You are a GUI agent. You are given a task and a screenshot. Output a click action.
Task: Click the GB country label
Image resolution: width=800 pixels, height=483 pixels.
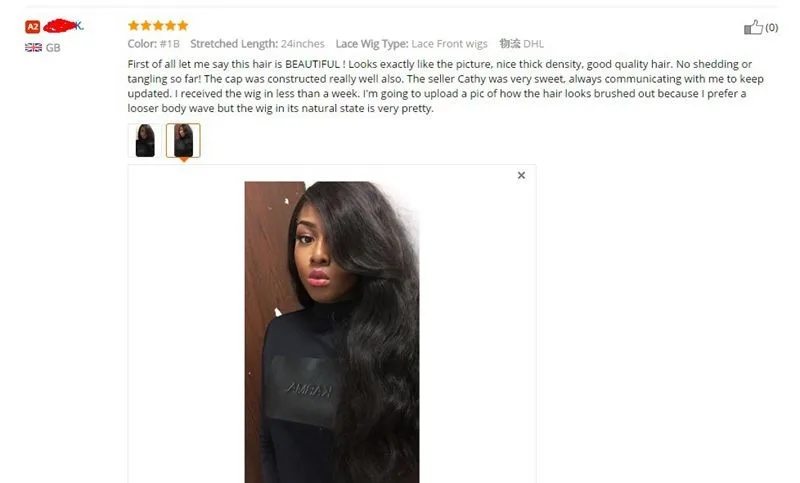pyautogui.click(x=53, y=48)
